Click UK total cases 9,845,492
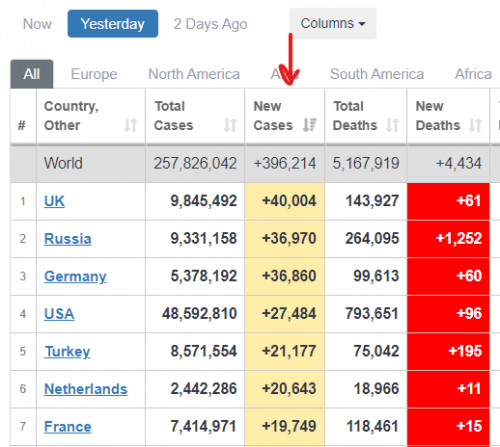Image resolution: width=500 pixels, height=447 pixels. (204, 201)
